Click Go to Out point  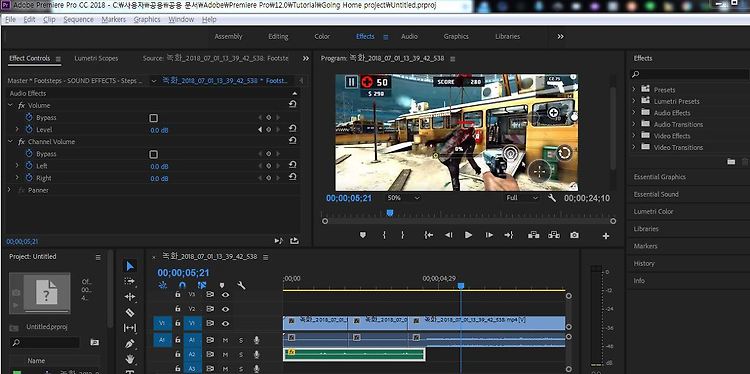(x=508, y=235)
